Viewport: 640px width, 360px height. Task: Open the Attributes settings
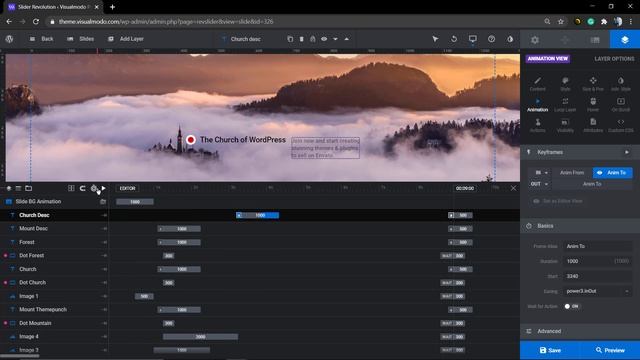593,126
